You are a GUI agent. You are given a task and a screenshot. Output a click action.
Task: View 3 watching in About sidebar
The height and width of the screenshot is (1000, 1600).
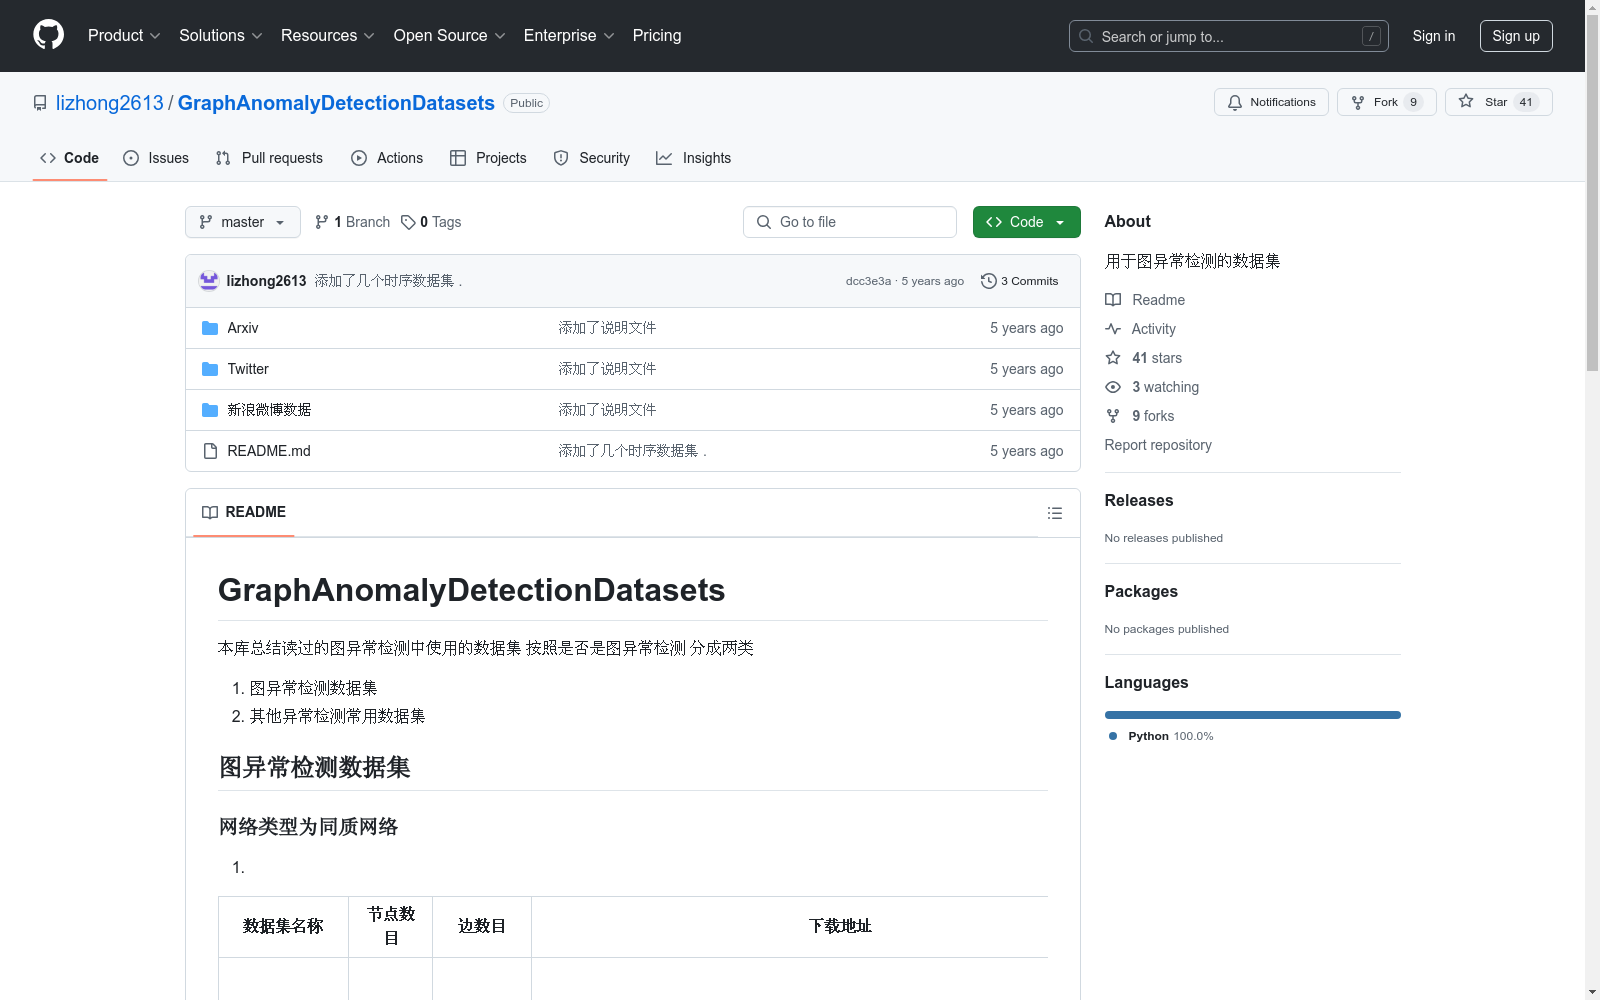1152,387
